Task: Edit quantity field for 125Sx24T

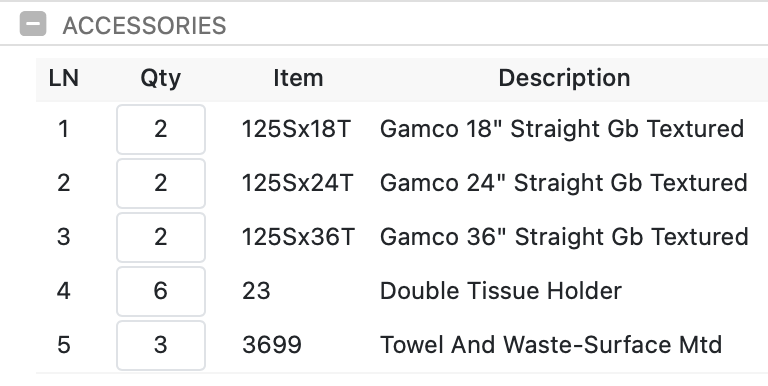Action: pos(161,183)
